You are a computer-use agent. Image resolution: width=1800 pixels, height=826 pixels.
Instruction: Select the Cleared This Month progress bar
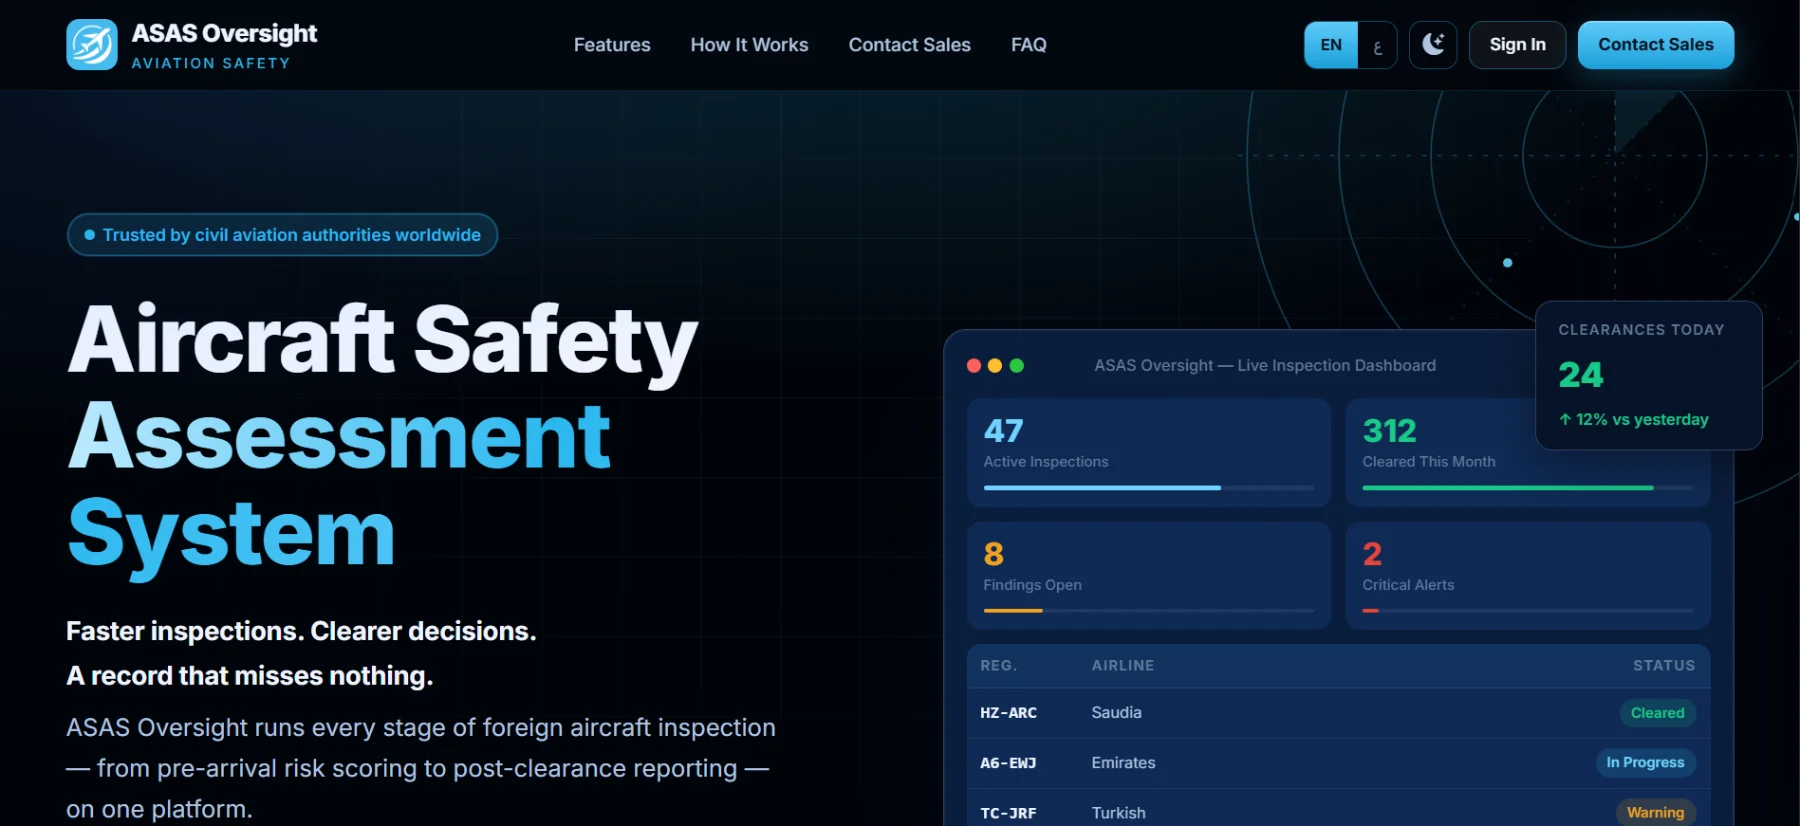click(x=1528, y=488)
